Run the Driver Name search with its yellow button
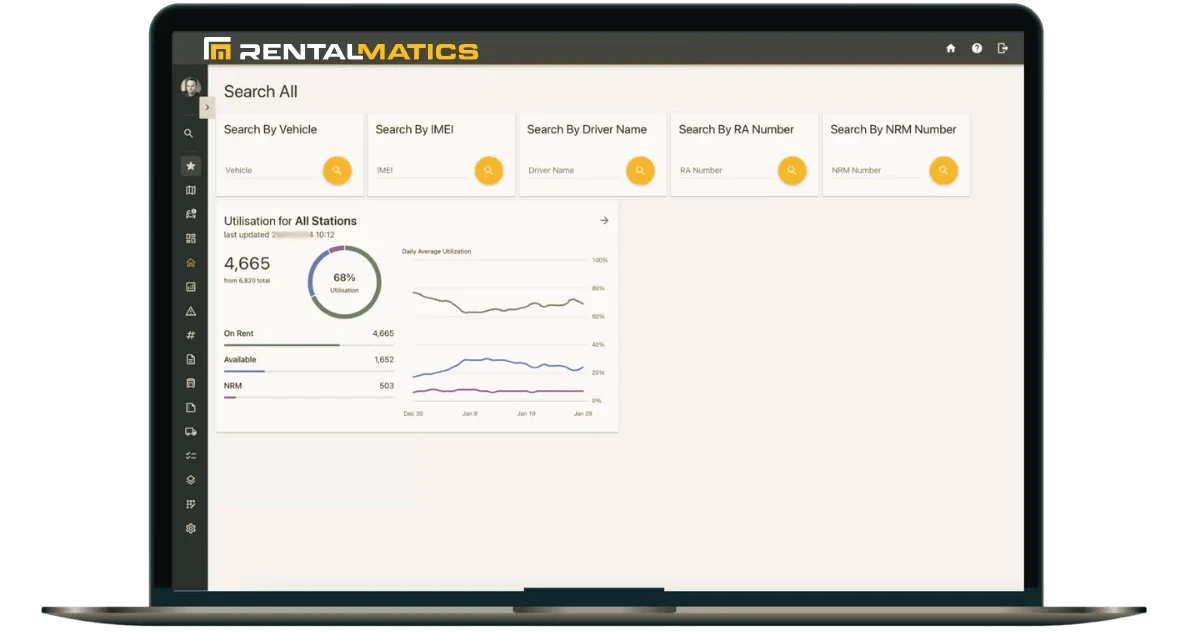The image size is (1200, 633). (641, 170)
